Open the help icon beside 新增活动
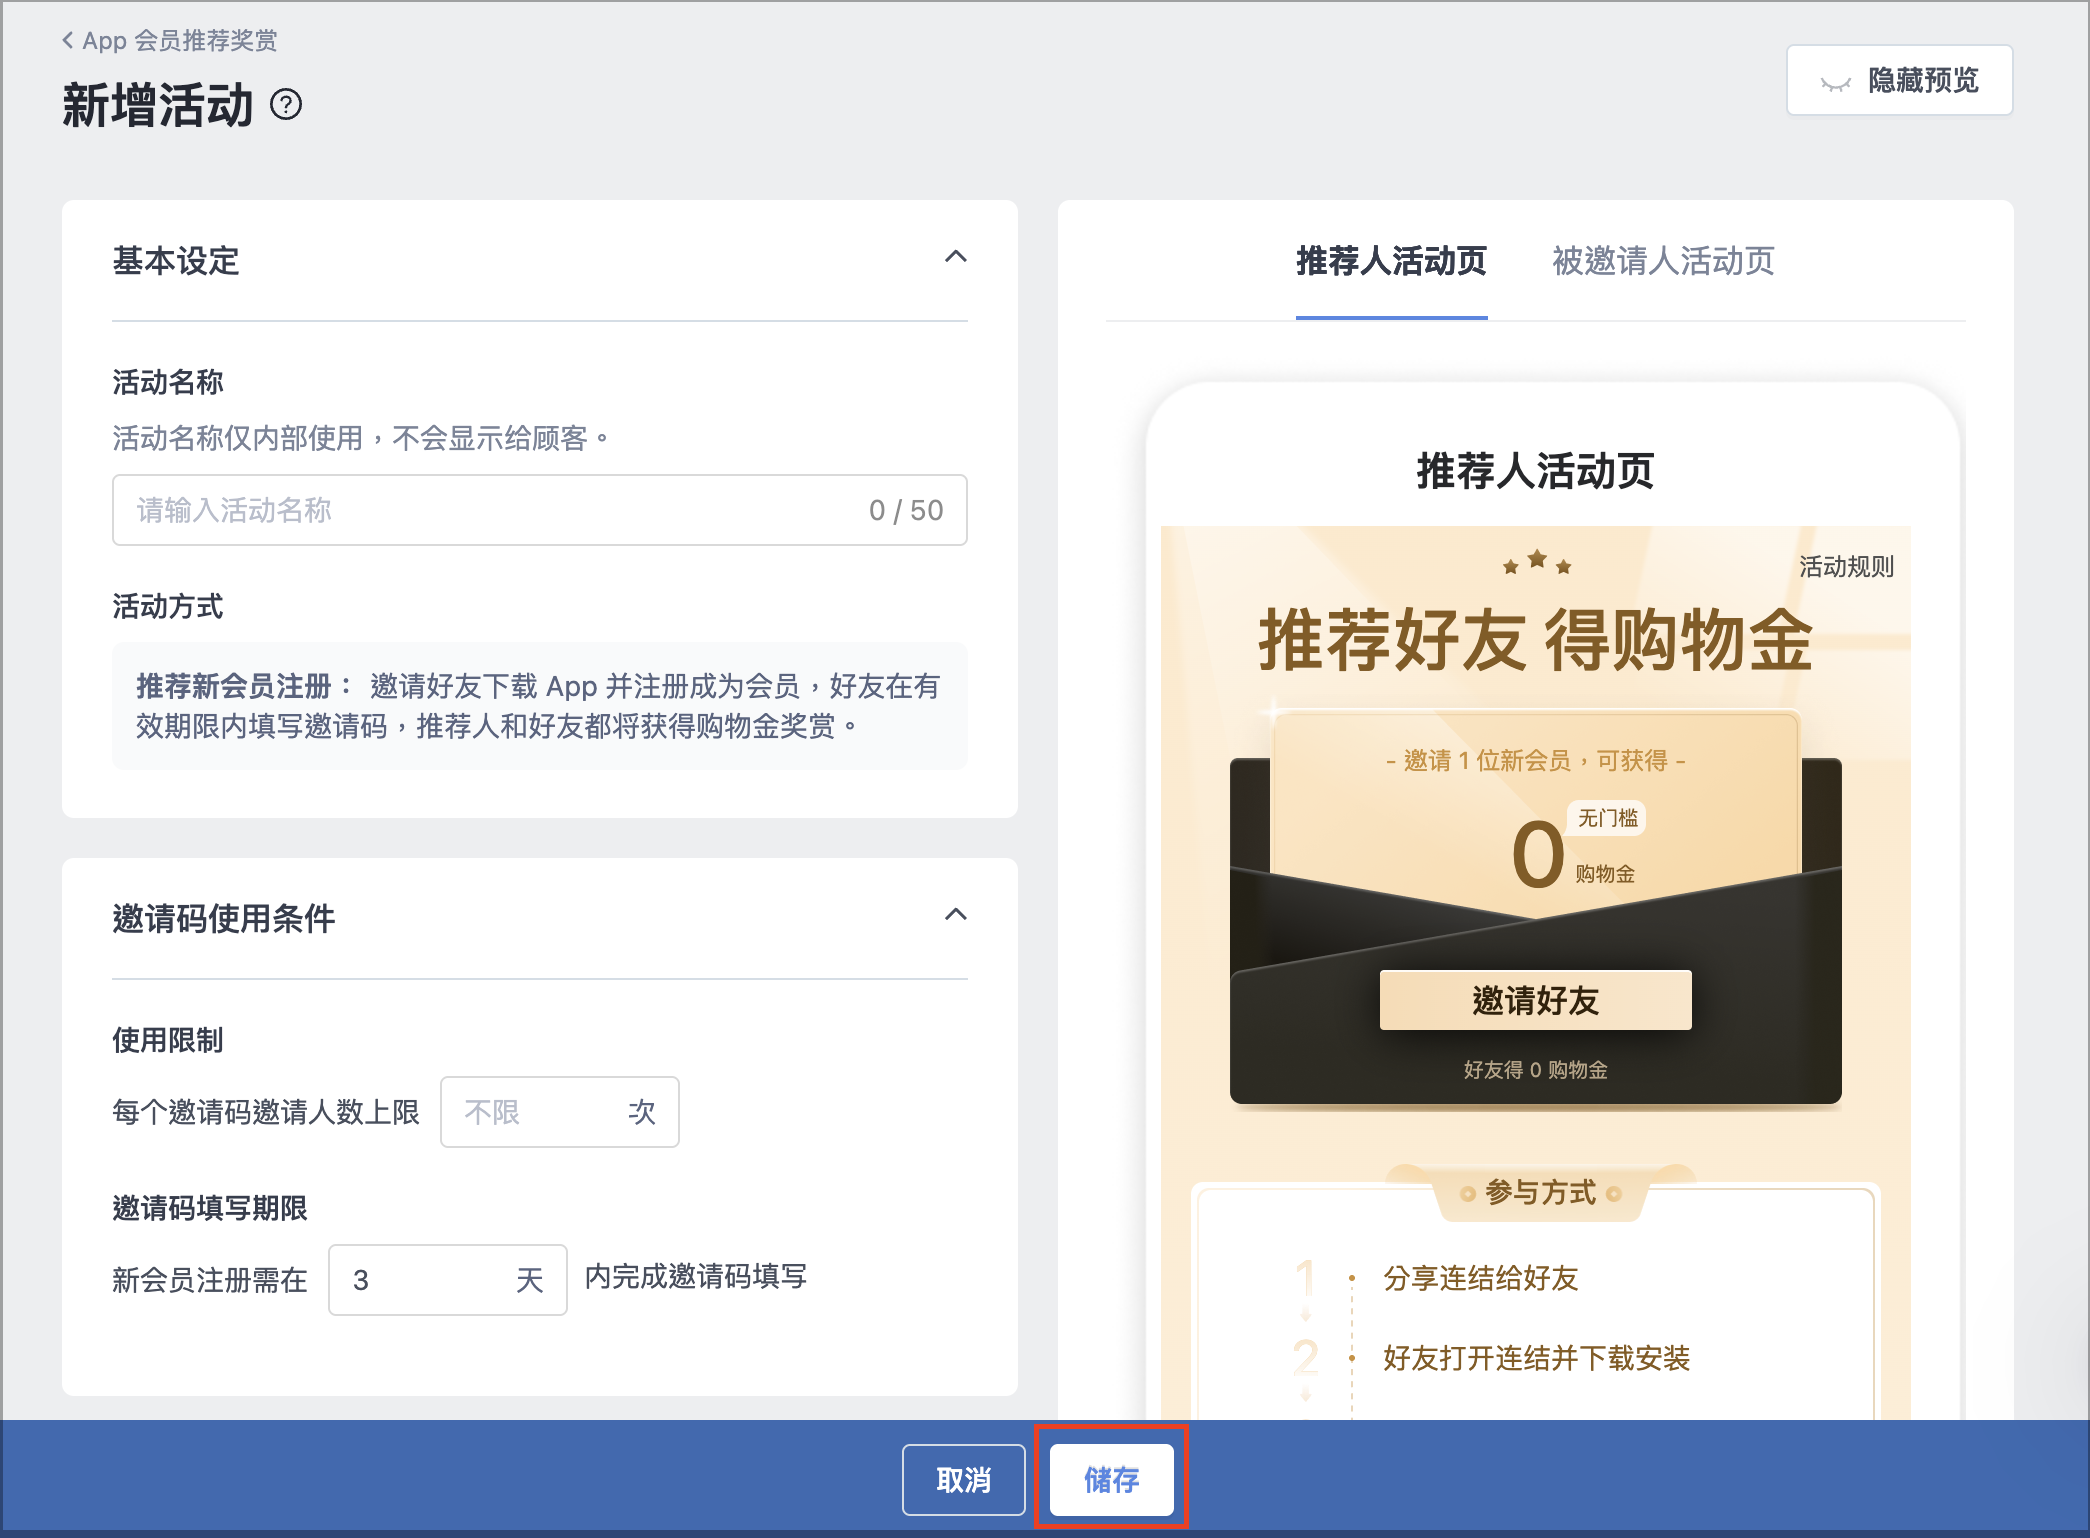2090x1538 pixels. click(x=287, y=104)
